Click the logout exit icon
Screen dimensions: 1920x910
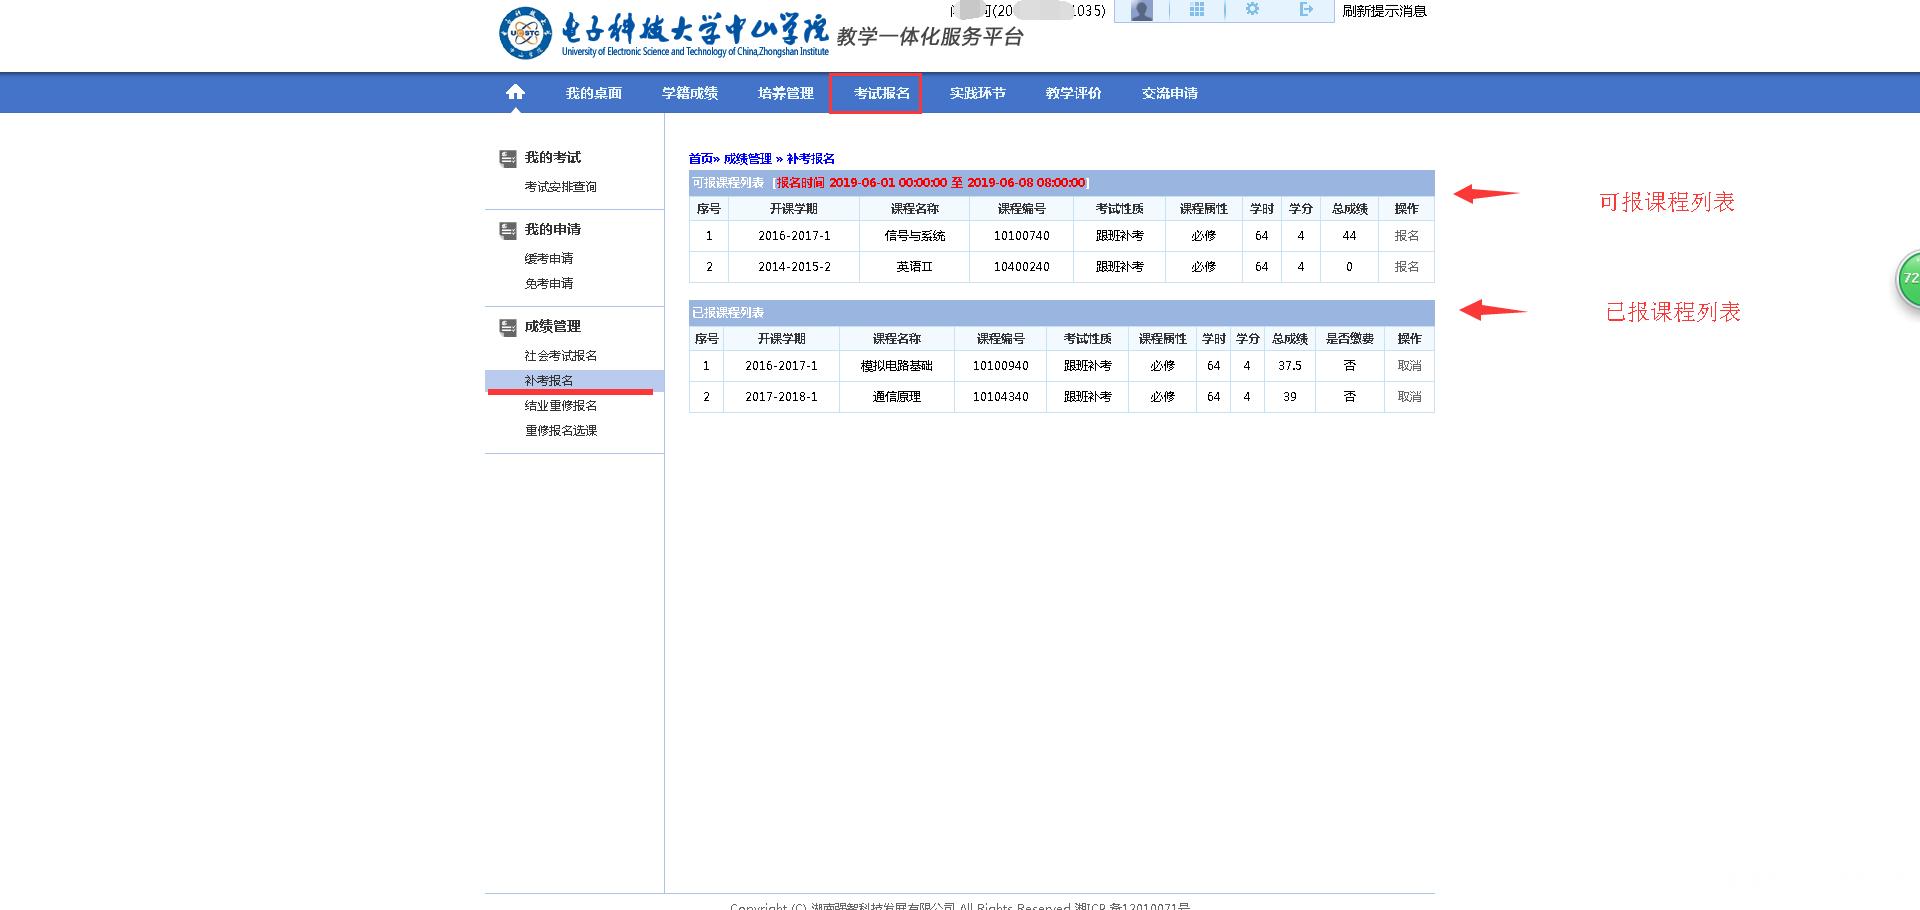point(1306,10)
